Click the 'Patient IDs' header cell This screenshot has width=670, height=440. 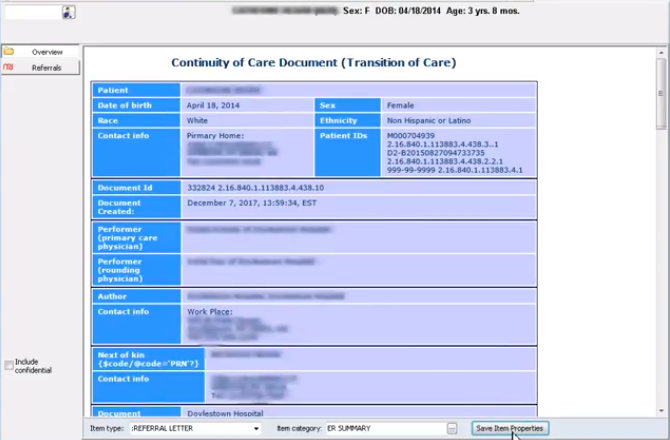click(x=347, y=152)
